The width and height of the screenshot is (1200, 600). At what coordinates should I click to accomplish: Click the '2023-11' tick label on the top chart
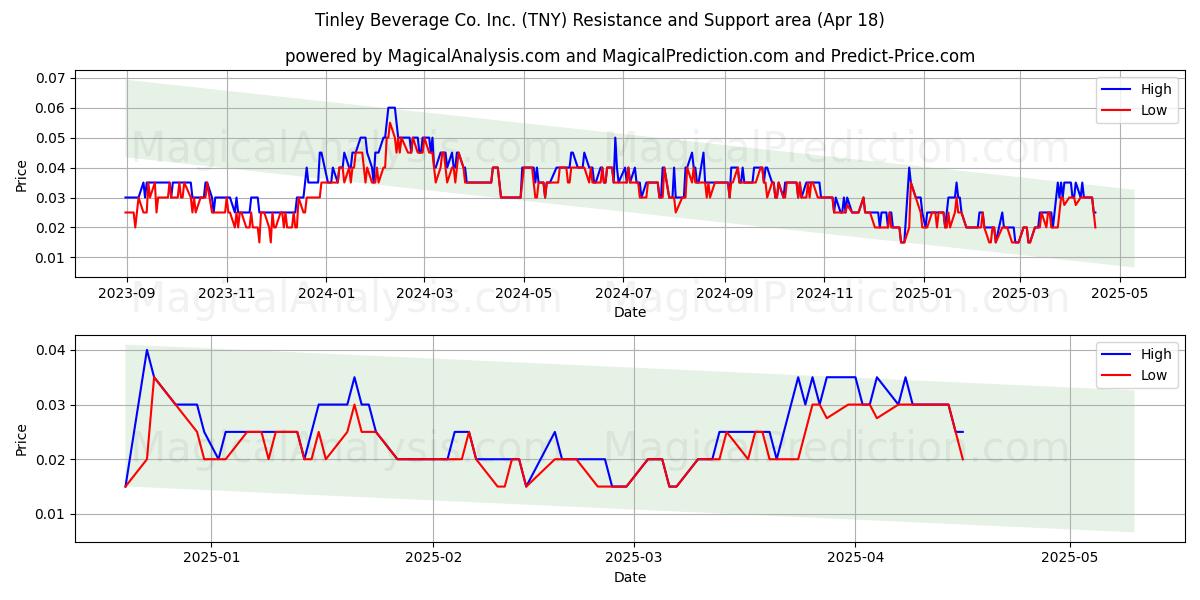pos(227,294)
